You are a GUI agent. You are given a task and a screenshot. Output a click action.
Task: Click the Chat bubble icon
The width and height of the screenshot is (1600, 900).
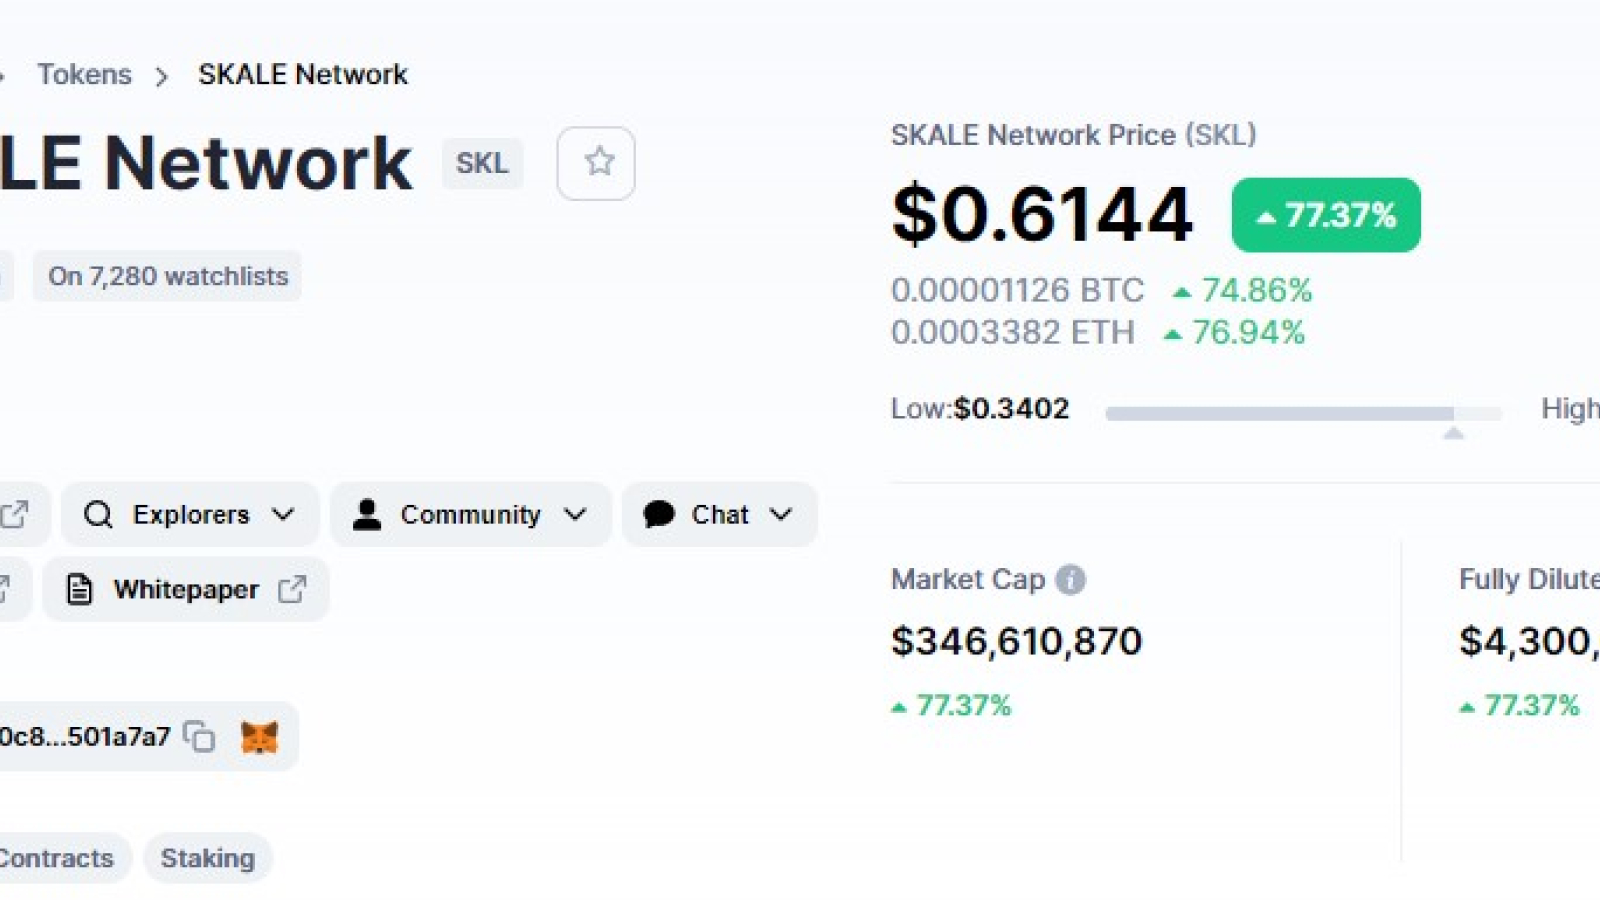pos(659,514)
